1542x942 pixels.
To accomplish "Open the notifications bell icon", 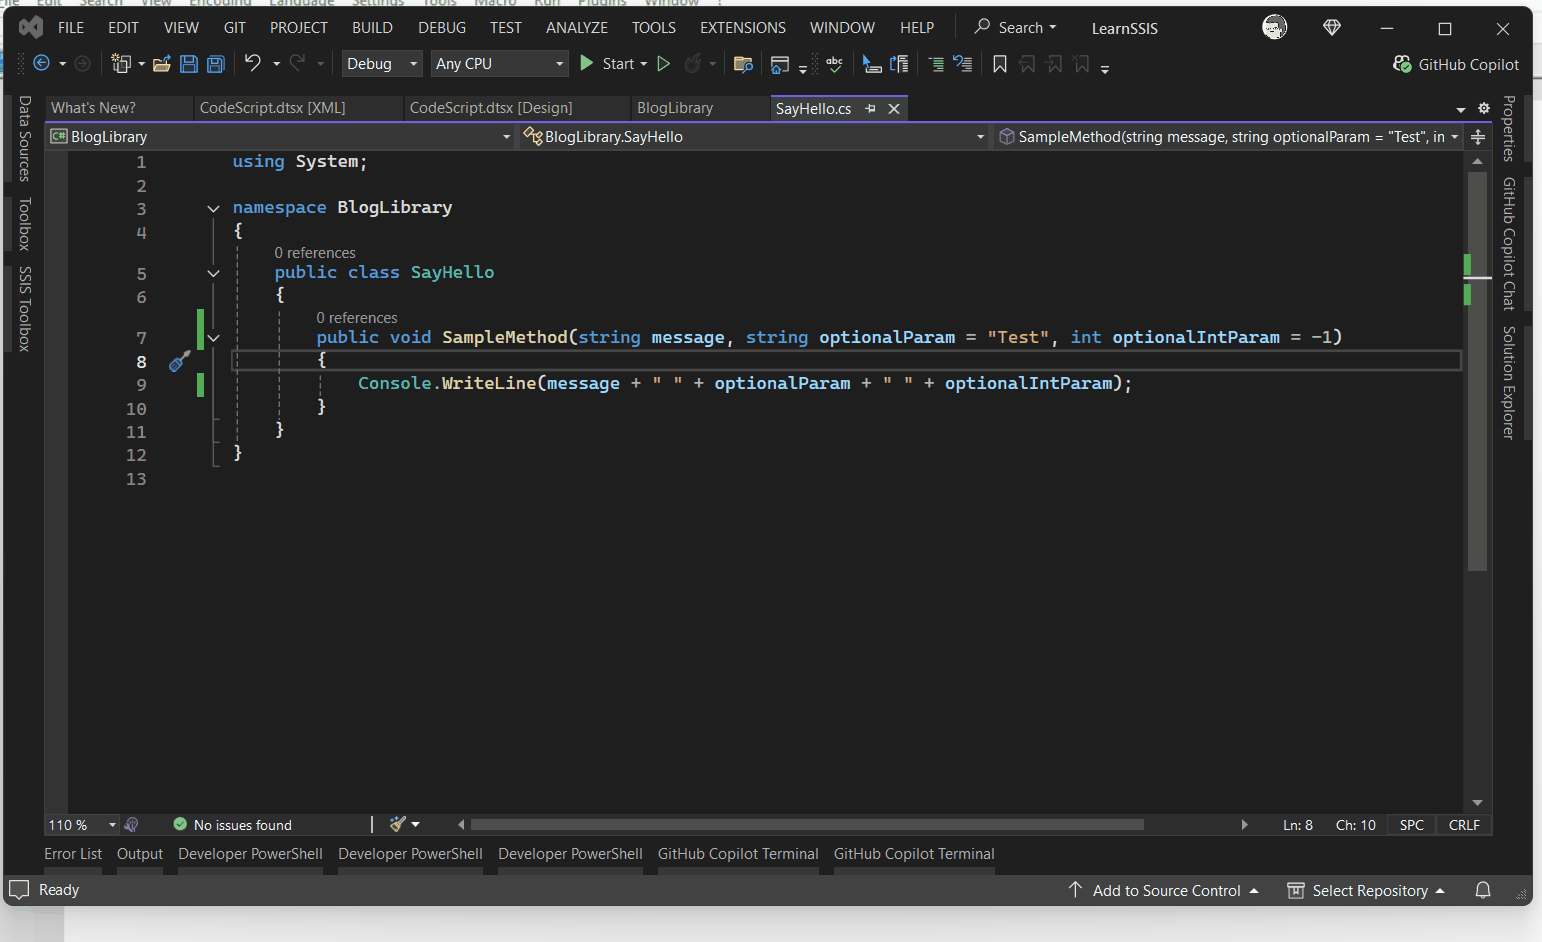I will coord(1483,890).
